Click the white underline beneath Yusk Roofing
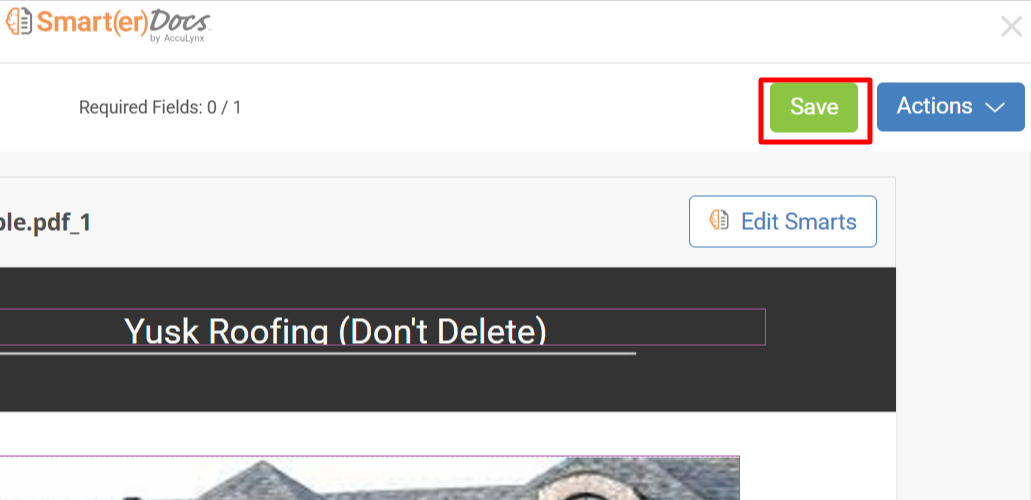This screenshot has height=500, width=1031. [x=318, y=353]
